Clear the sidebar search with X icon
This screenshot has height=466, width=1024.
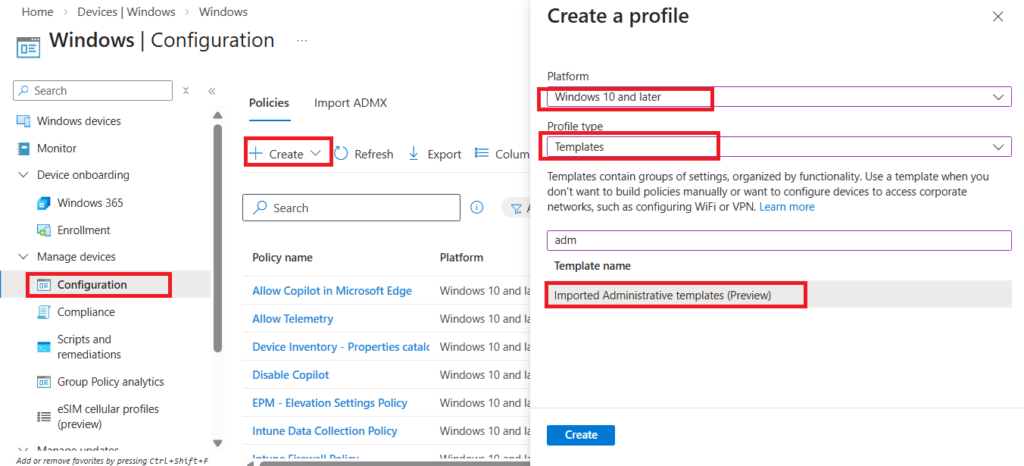click(x=186, y=91)
